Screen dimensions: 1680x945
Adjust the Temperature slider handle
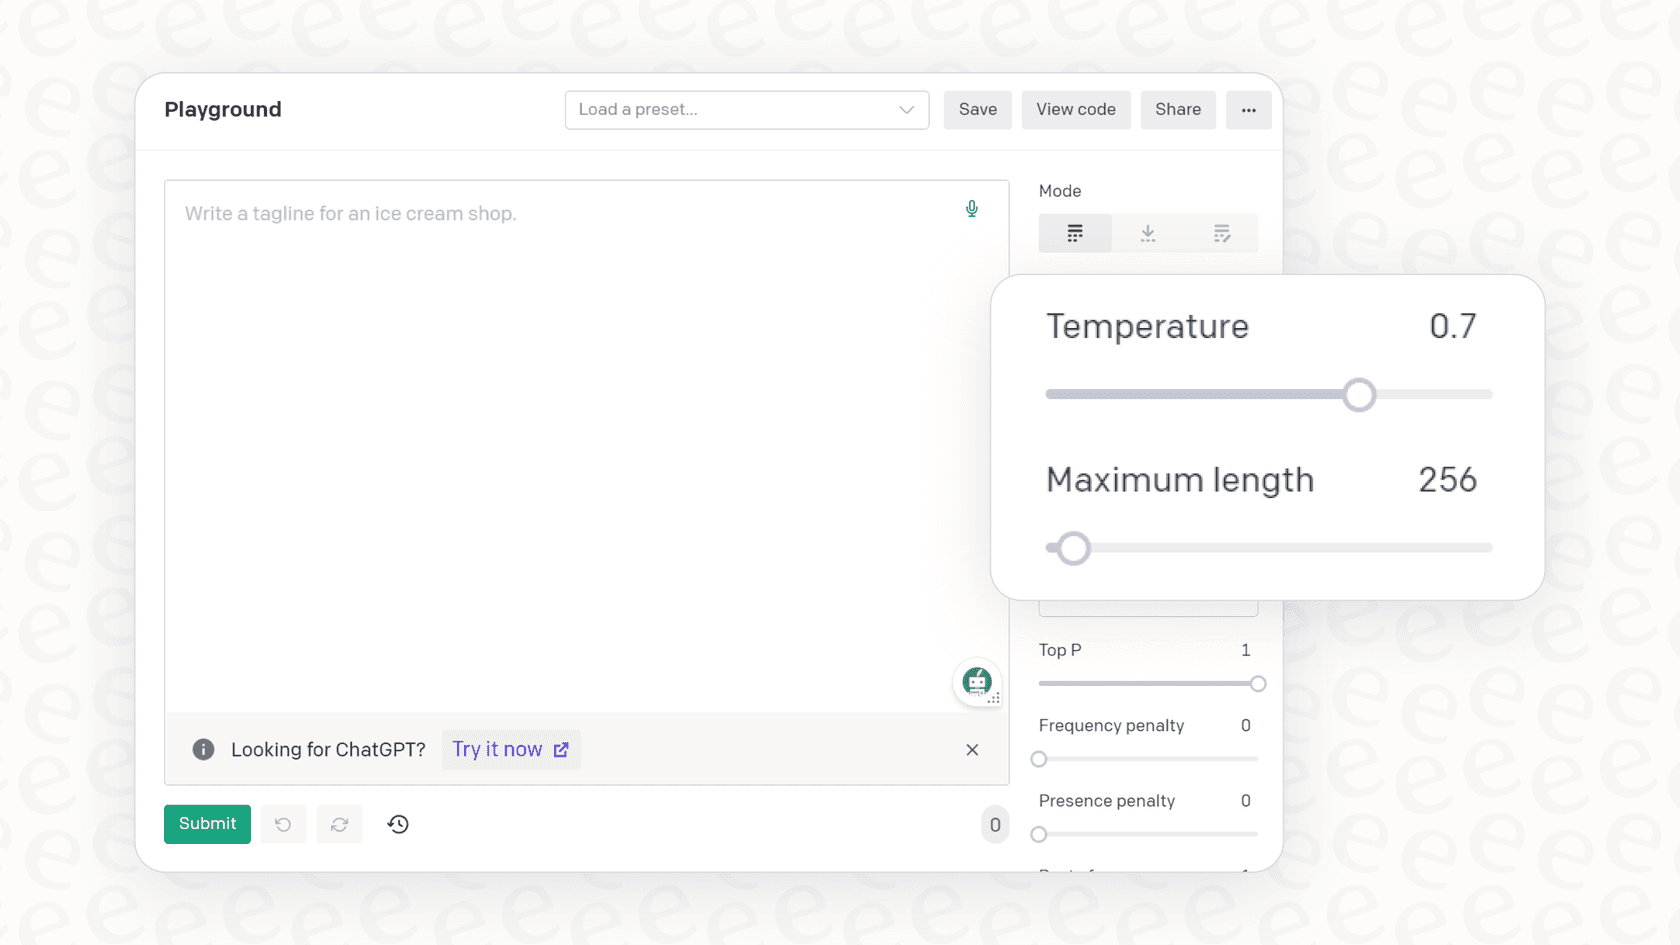pyautogui.click(x=1359, y=394)
